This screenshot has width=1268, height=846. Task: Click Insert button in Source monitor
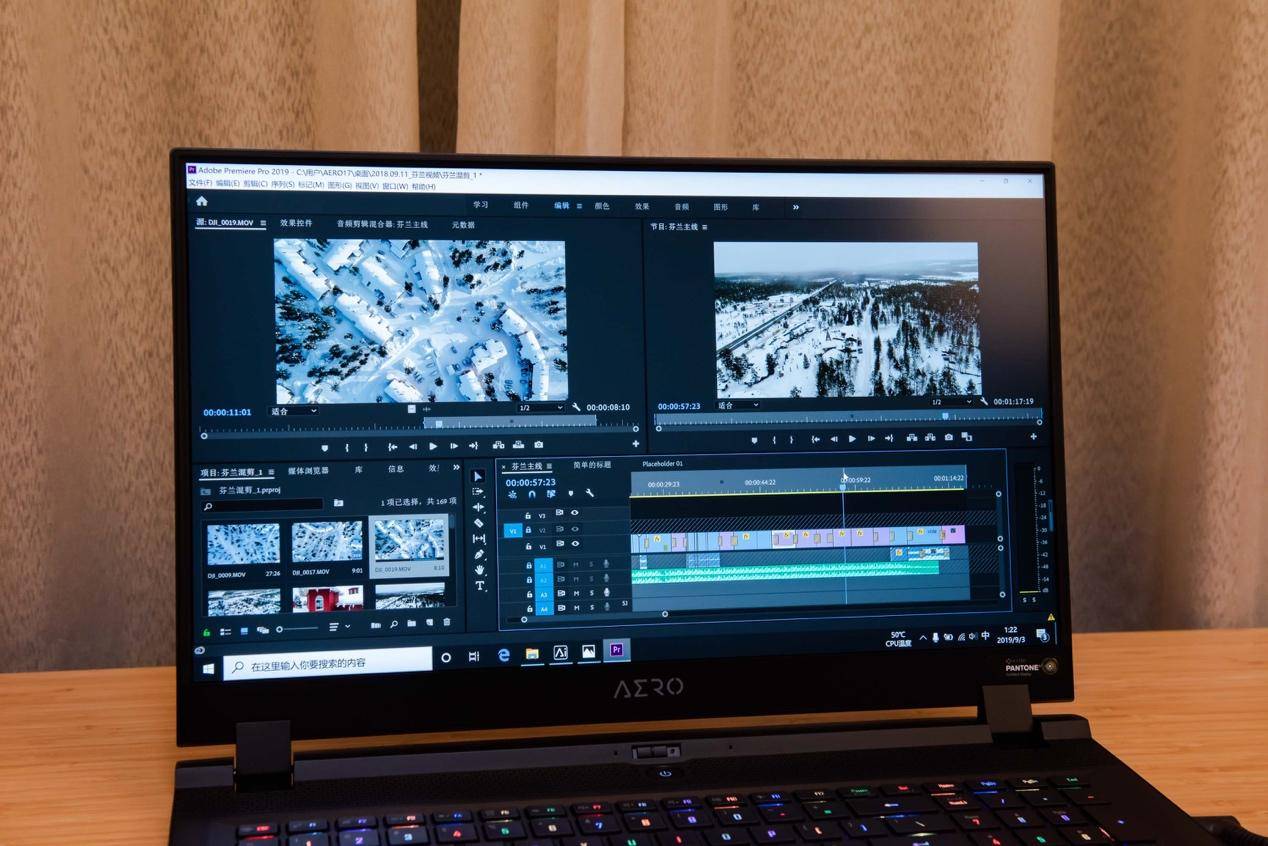click(498, 445)
